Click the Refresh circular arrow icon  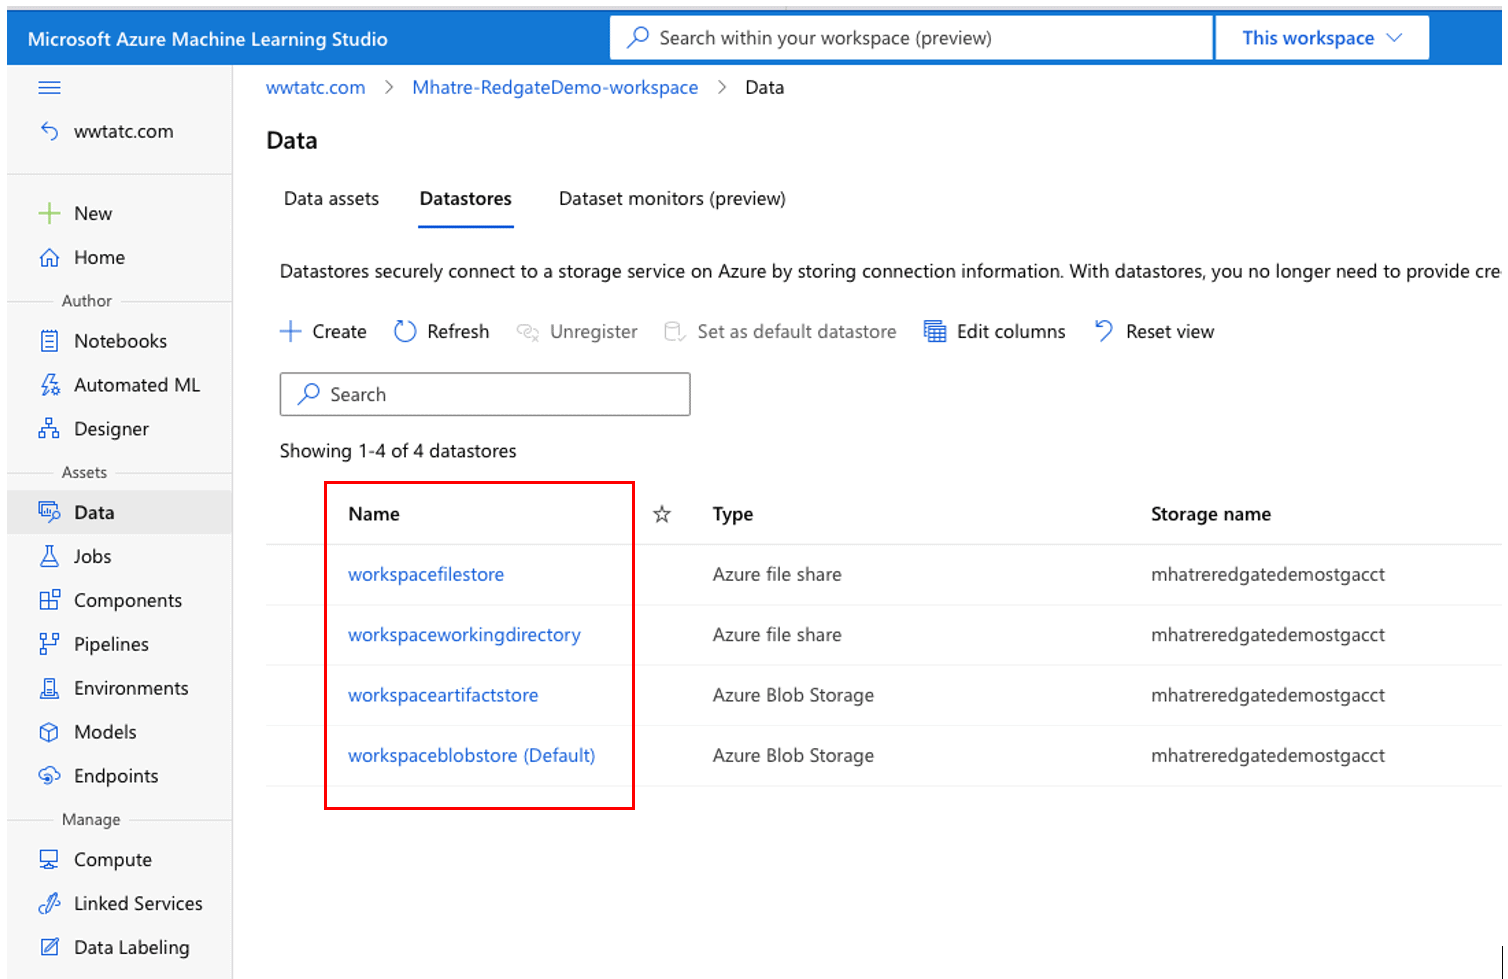click(405, 331)
